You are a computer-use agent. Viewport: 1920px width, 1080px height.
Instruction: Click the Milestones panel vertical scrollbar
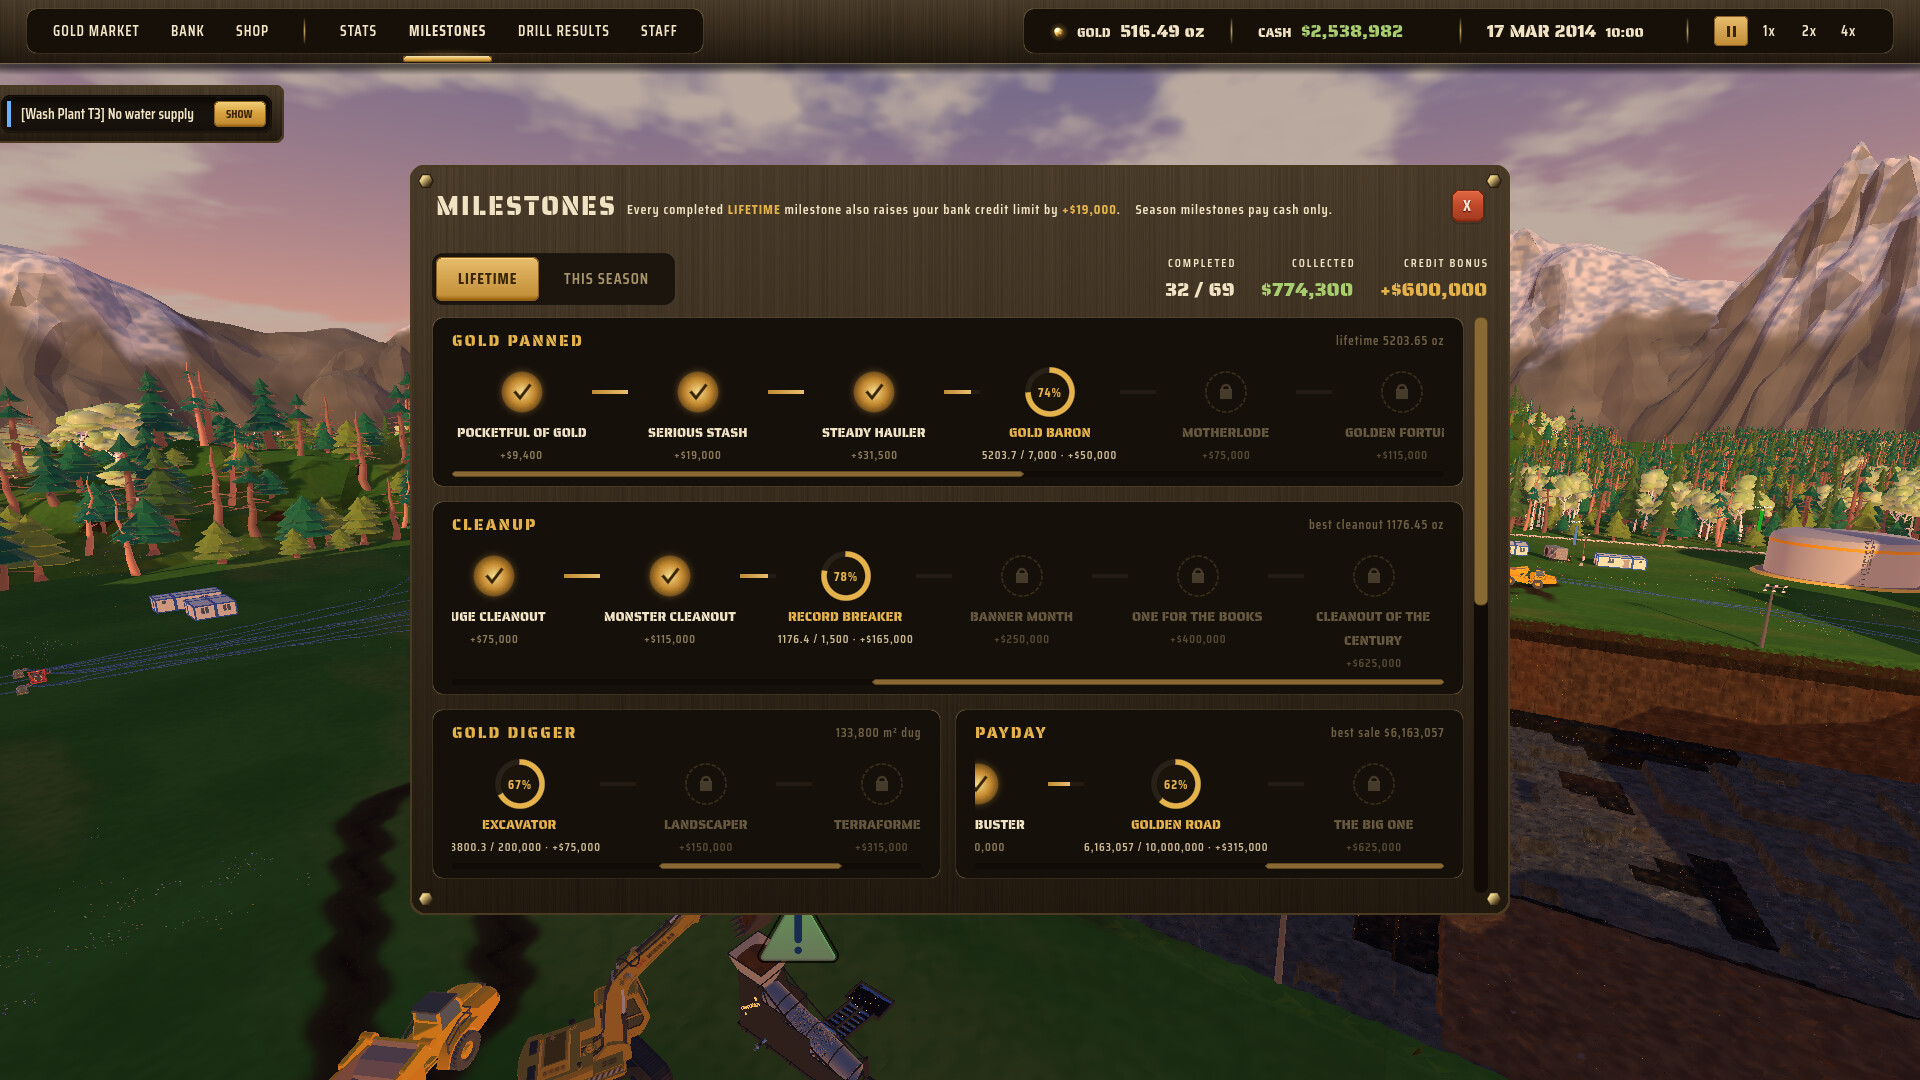(x=1481, y=462)
